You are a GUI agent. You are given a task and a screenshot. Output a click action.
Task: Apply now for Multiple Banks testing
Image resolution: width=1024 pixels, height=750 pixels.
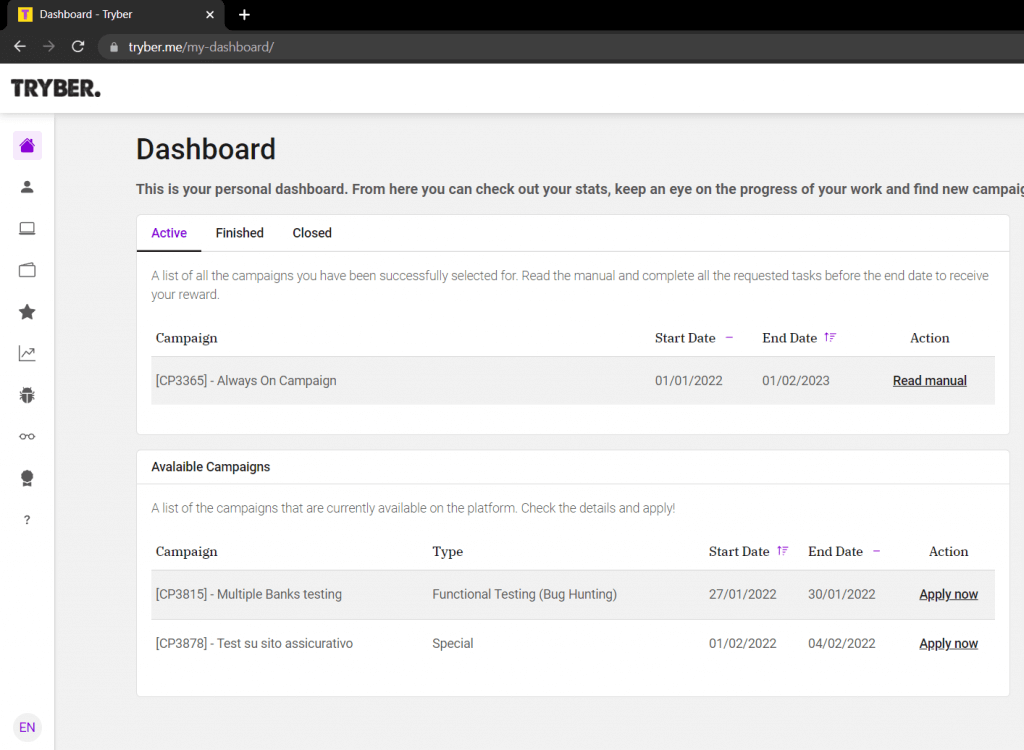point(948,595)
